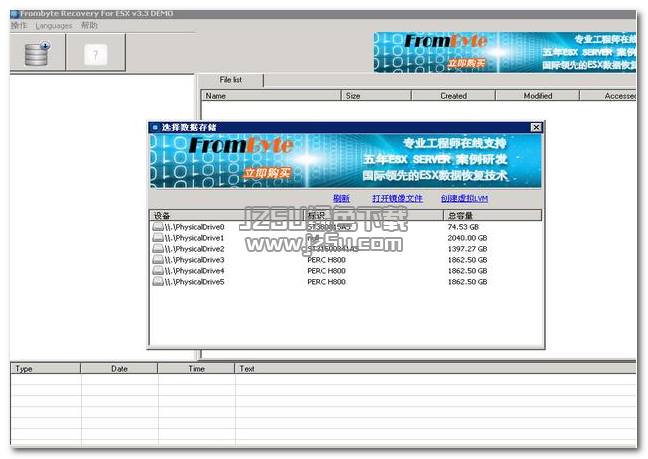Click PERC H800 label for PhysicalDrive5

point(326,282)
